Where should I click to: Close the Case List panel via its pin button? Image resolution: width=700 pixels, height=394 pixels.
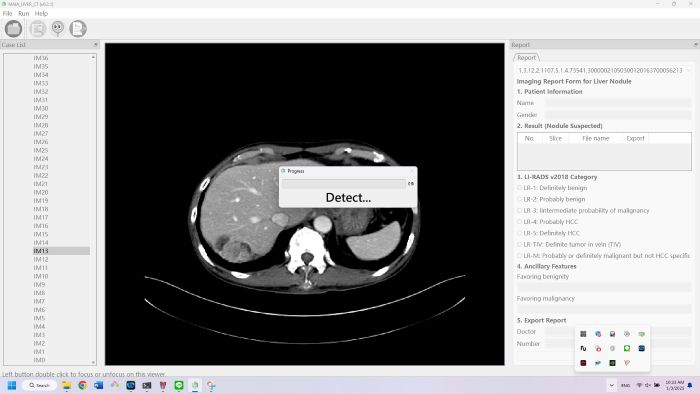(x=95, y=45)
